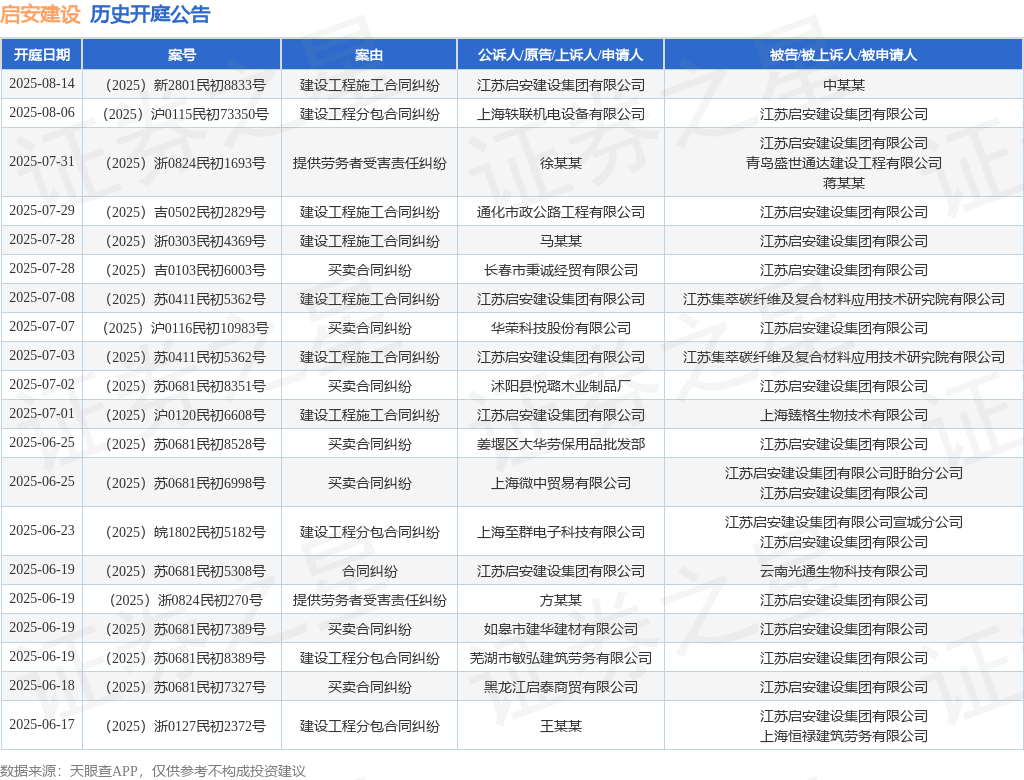Screen dimensions: 1024x780
Task: Select date cell 2025-08-14
Action: (x=42, y=84)
